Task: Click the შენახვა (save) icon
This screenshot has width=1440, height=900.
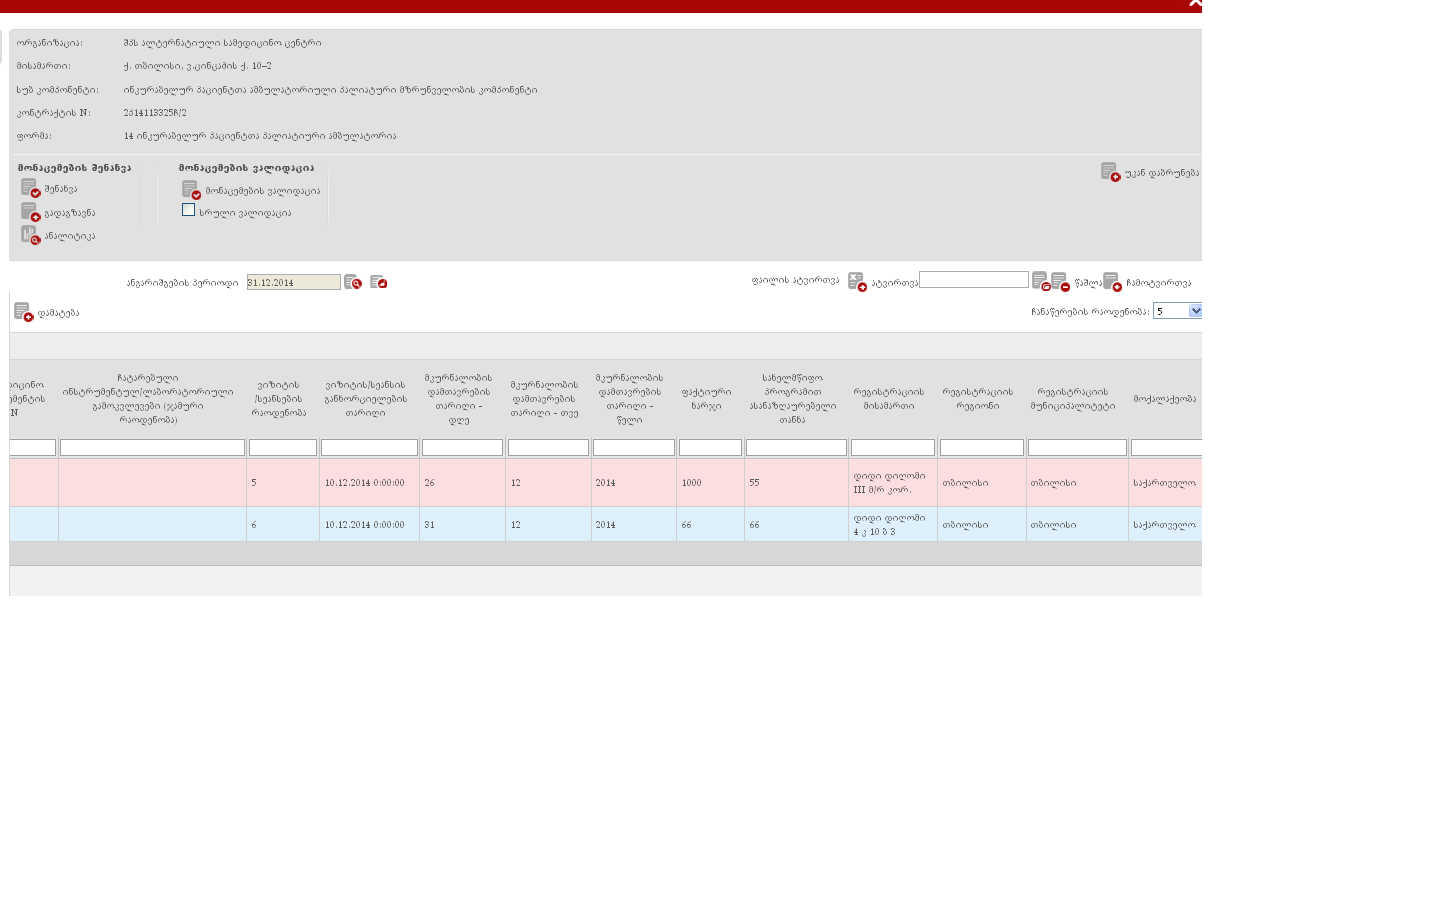Action: pos(30,188)
